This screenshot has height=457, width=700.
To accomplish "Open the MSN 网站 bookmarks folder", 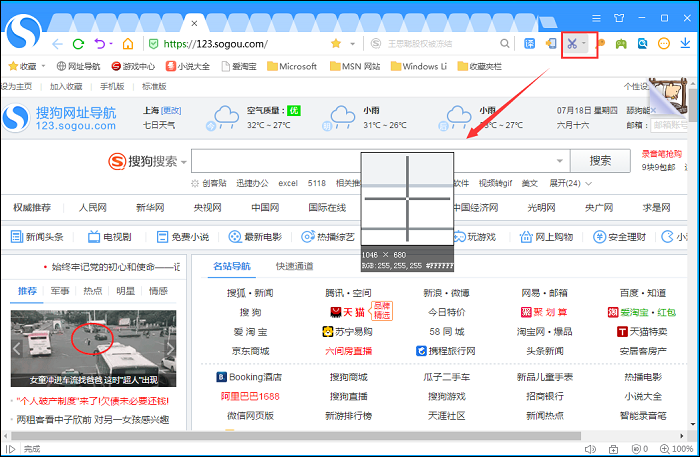I will pyautogui.click(x=355, y=66).
